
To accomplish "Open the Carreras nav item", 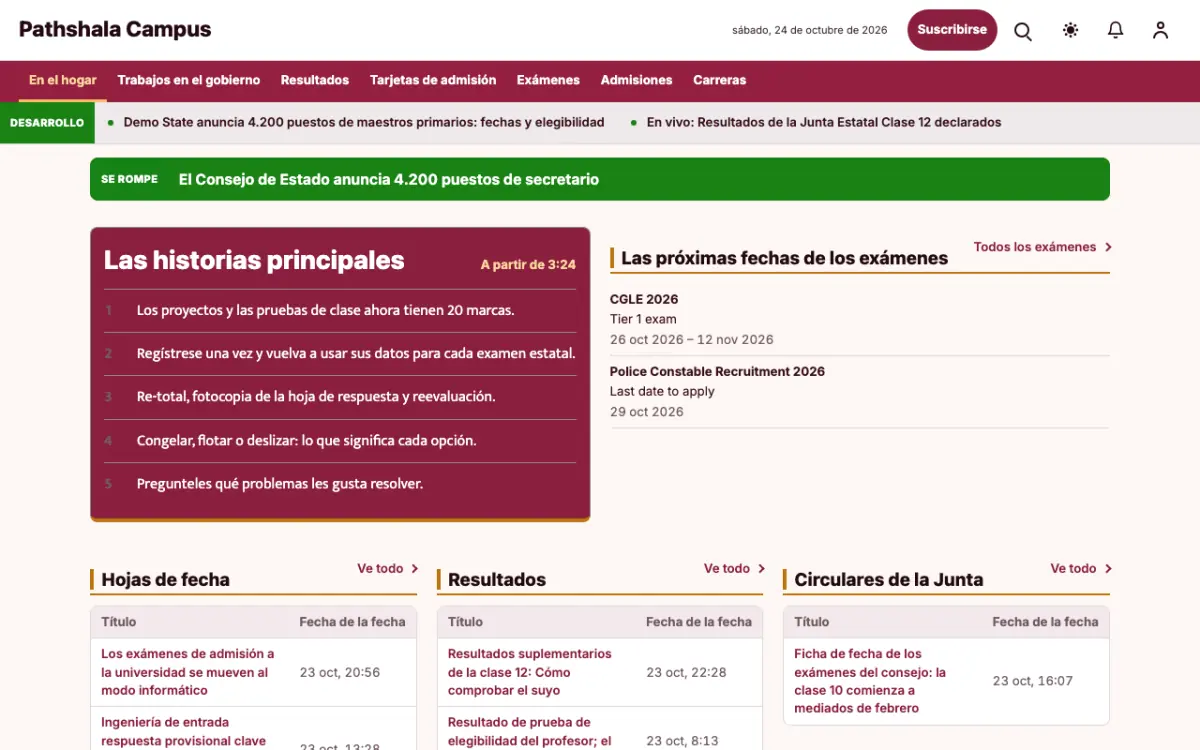I will (720, 80).
